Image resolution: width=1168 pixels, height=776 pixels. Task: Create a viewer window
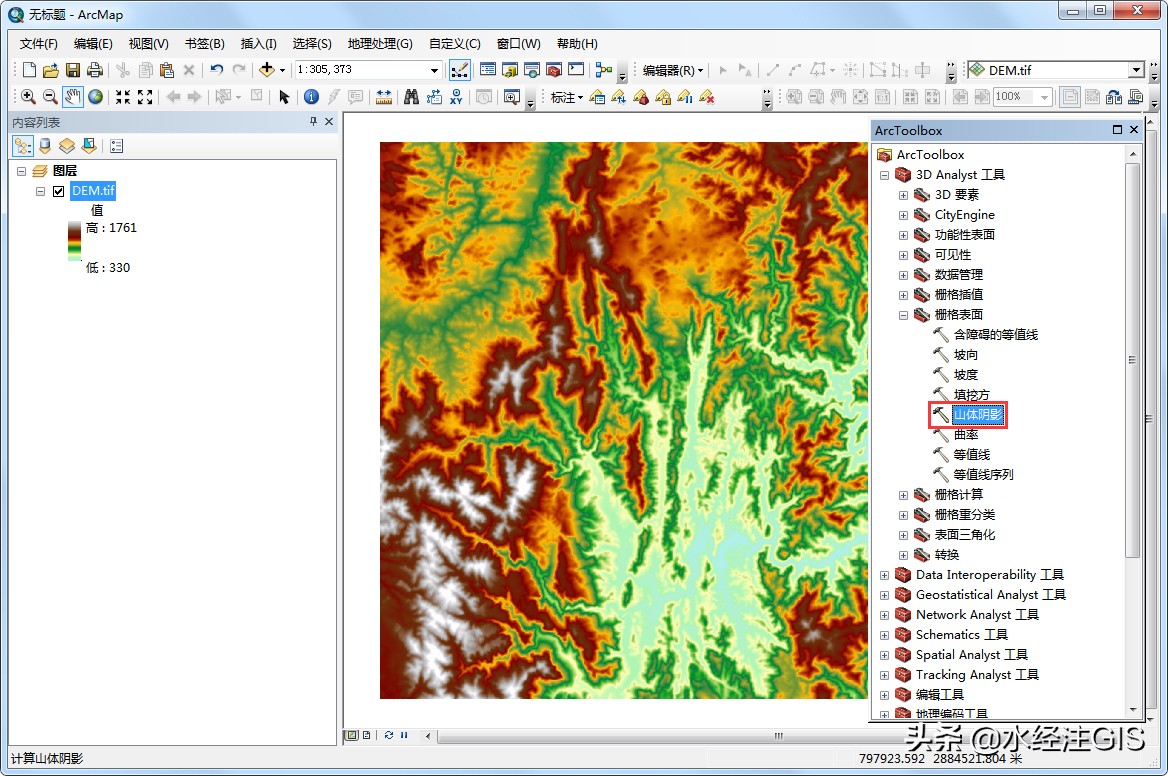(x=512, y=97)
